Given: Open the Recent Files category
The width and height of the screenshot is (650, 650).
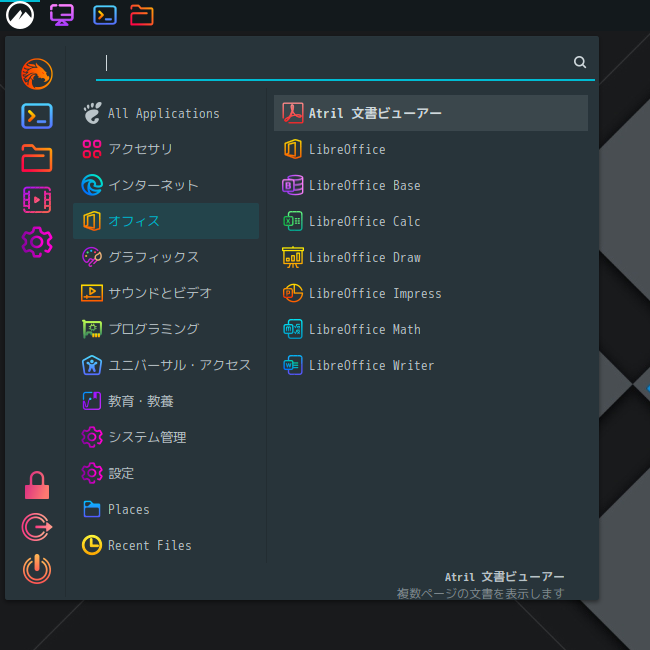Looking at the screenshot, I should click(166, 546).
